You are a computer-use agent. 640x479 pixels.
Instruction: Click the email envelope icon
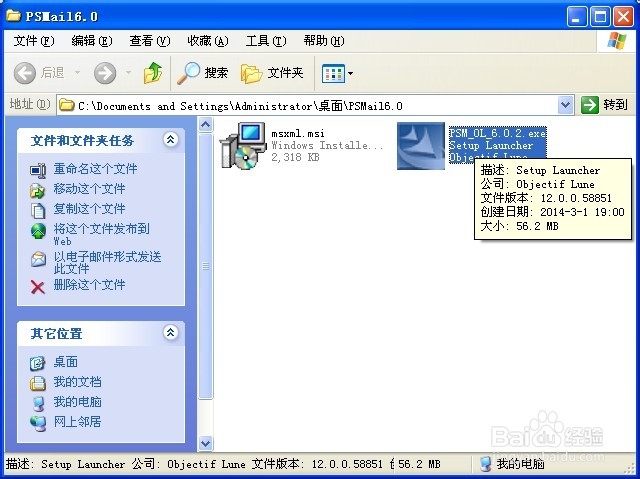[38, 259]
